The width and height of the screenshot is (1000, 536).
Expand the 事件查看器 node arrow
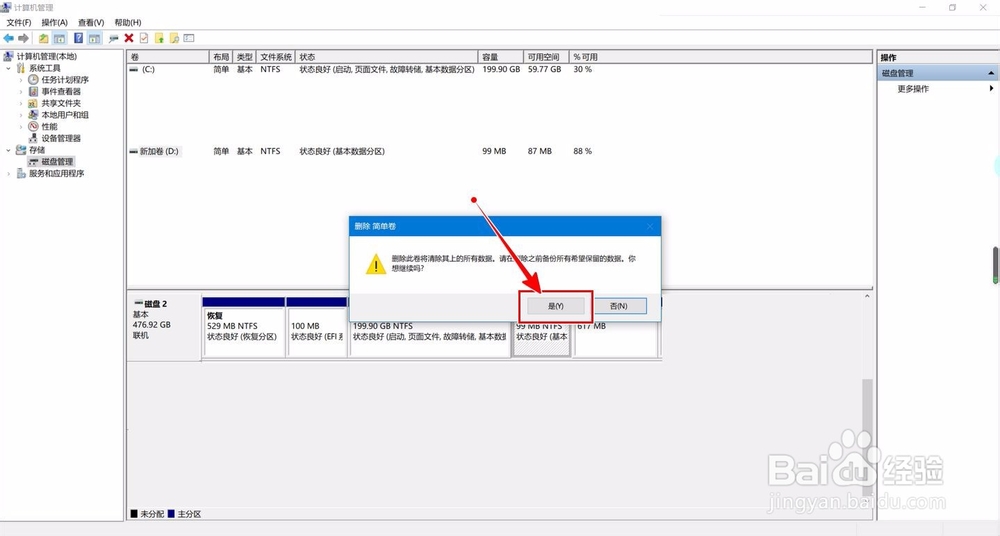(x=20, y=91)
